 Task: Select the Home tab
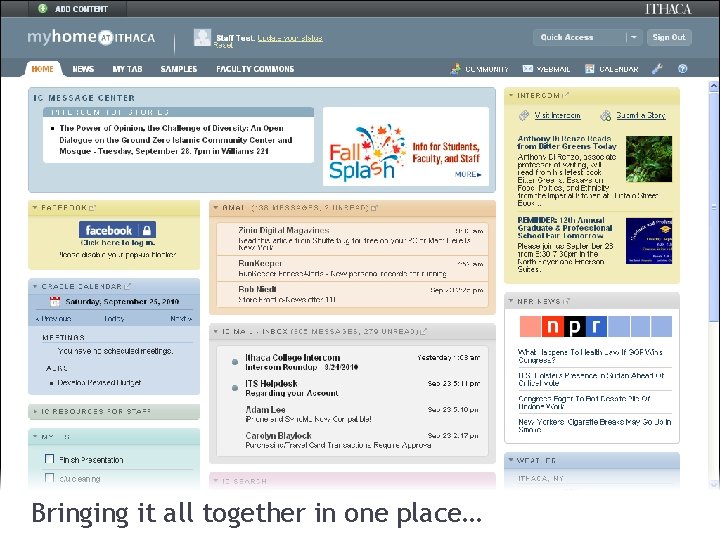click(x=42, y=69)
